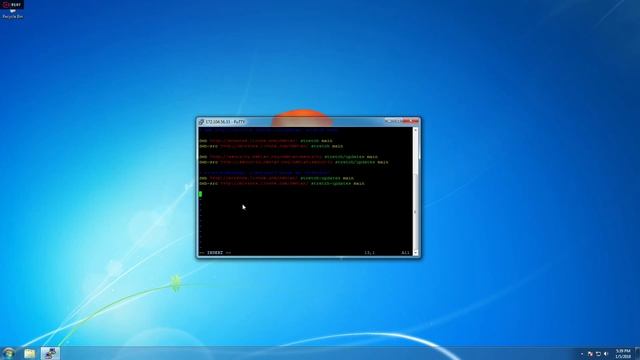Click the PuTTY scrollbar down arrow

pos(416,253)
